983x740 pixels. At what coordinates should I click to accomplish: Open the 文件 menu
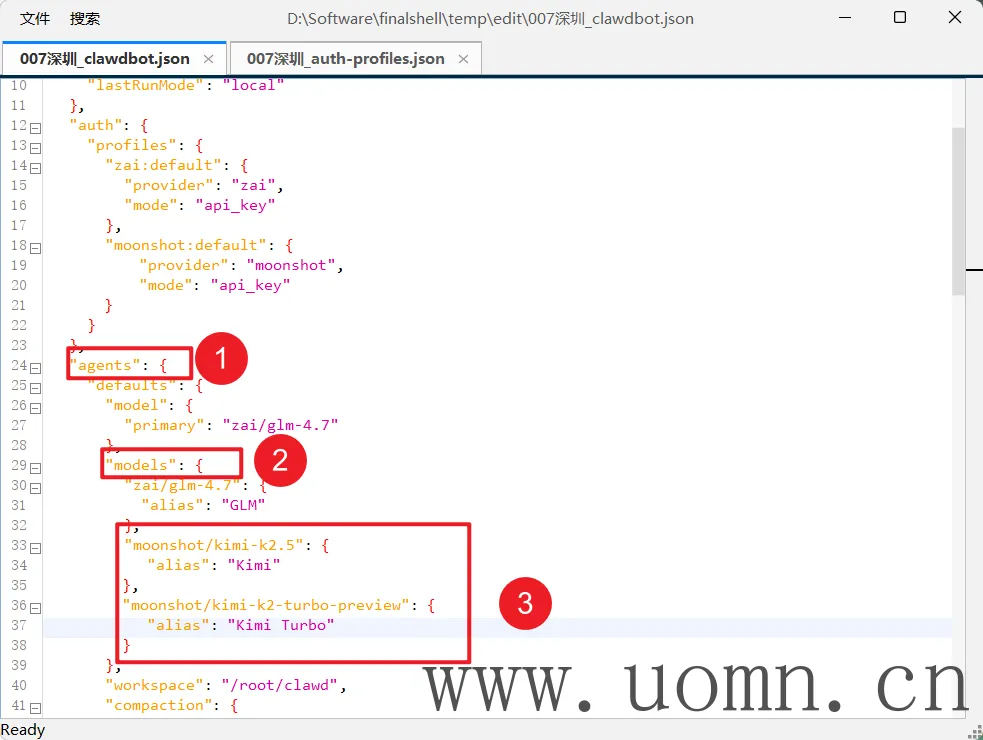pyautogui.click(x=35, y=18)
